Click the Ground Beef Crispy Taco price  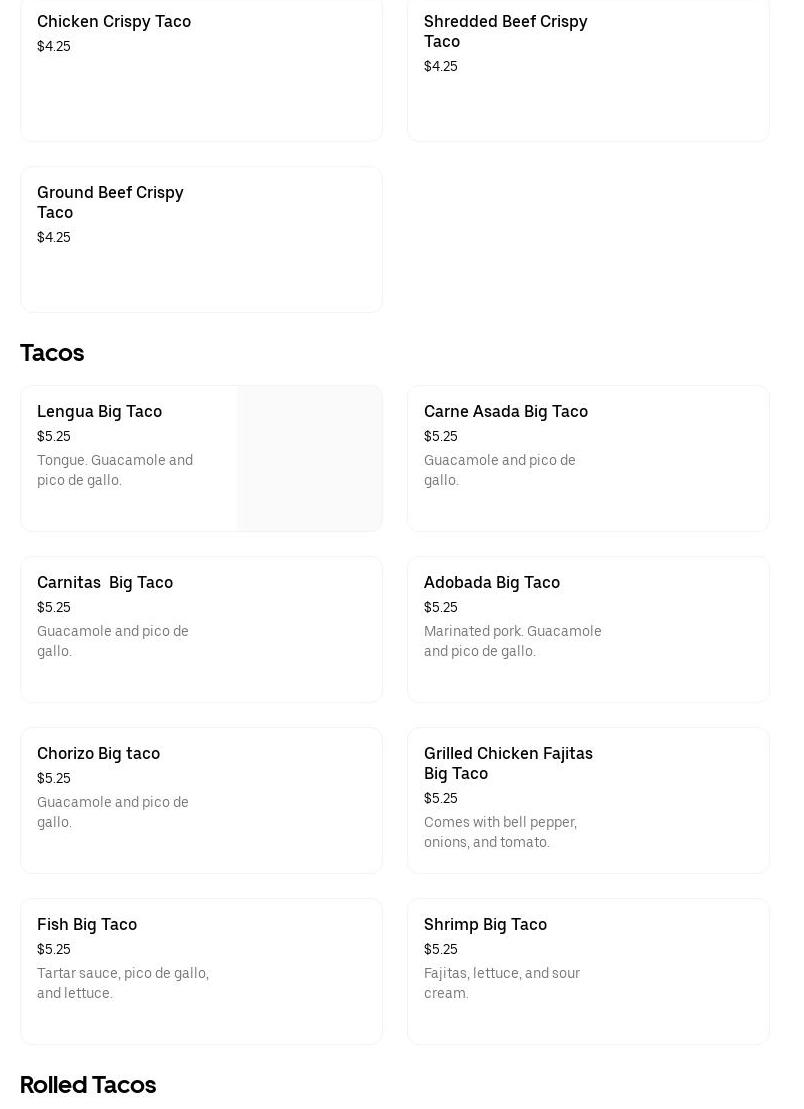(54, 238)
